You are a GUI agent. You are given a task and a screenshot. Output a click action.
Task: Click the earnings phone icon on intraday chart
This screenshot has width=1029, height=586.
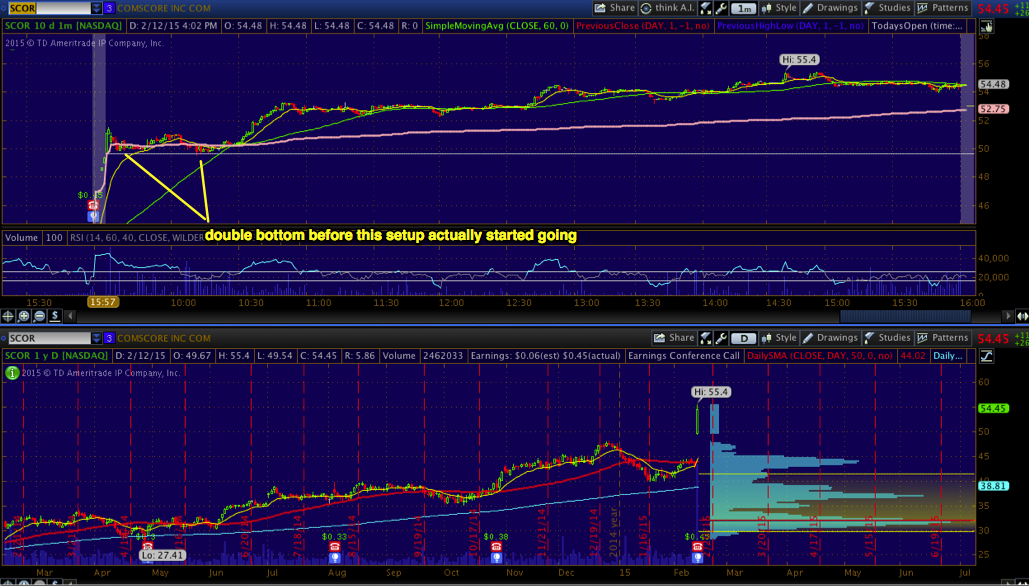[93, 205]
